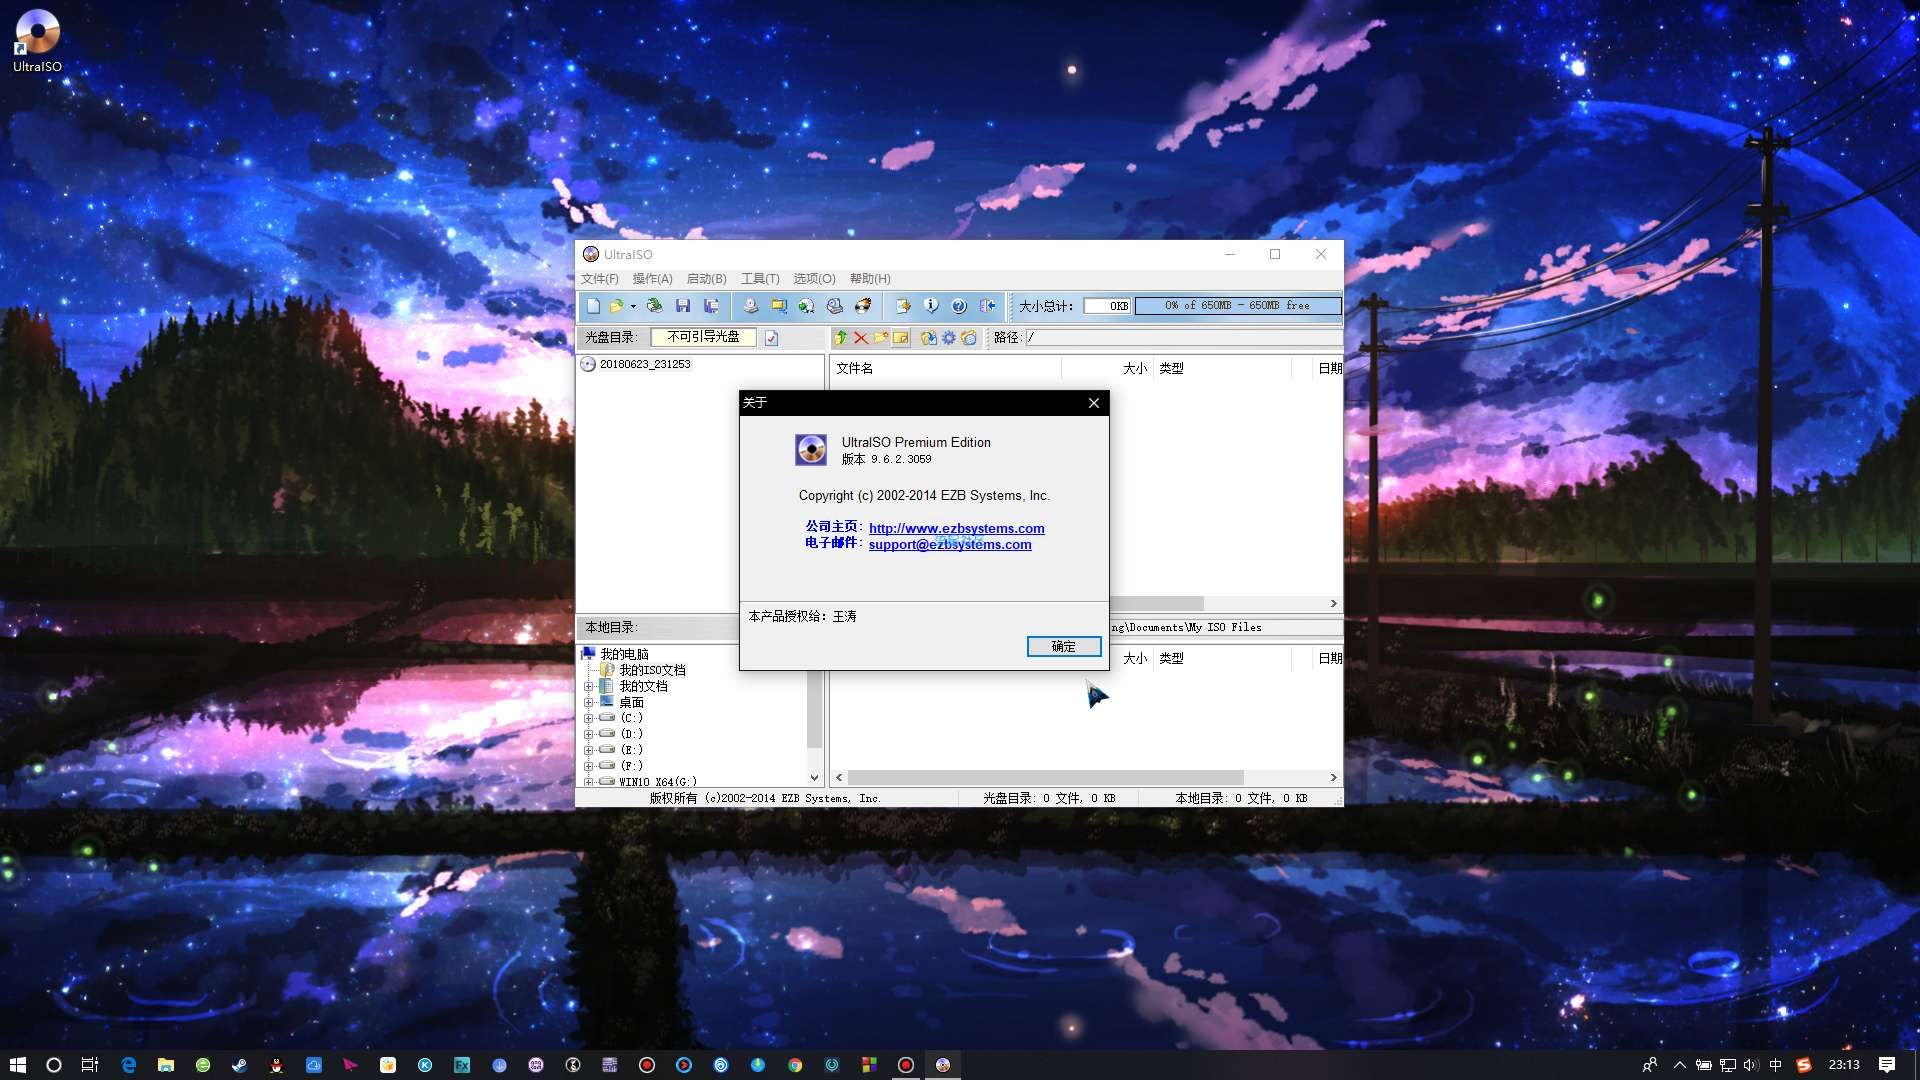Click the green Up folder arrow icon

tap(841, 338)
